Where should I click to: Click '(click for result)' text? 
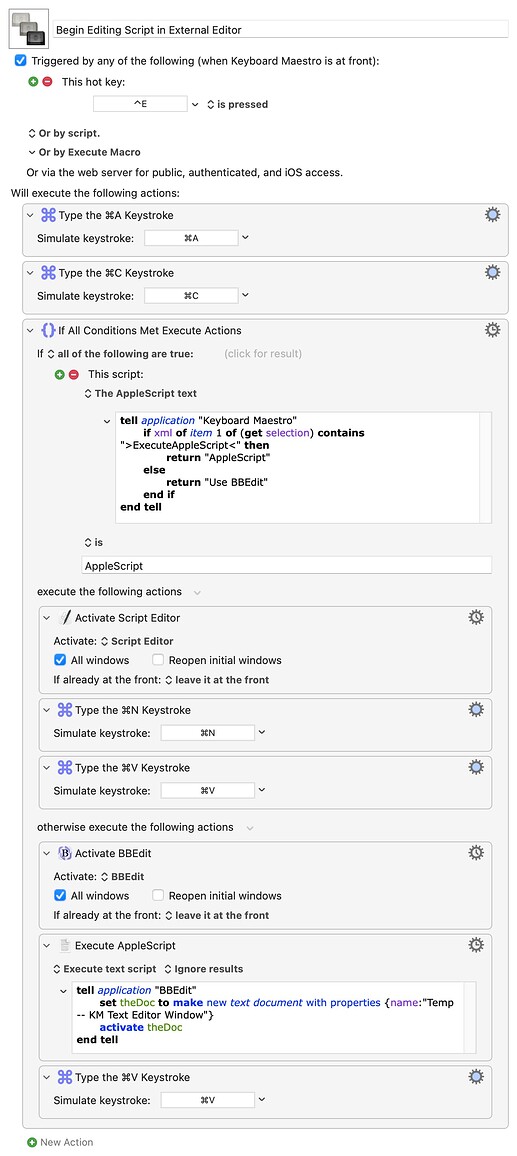pyautogui.click(x=263, y=354)
